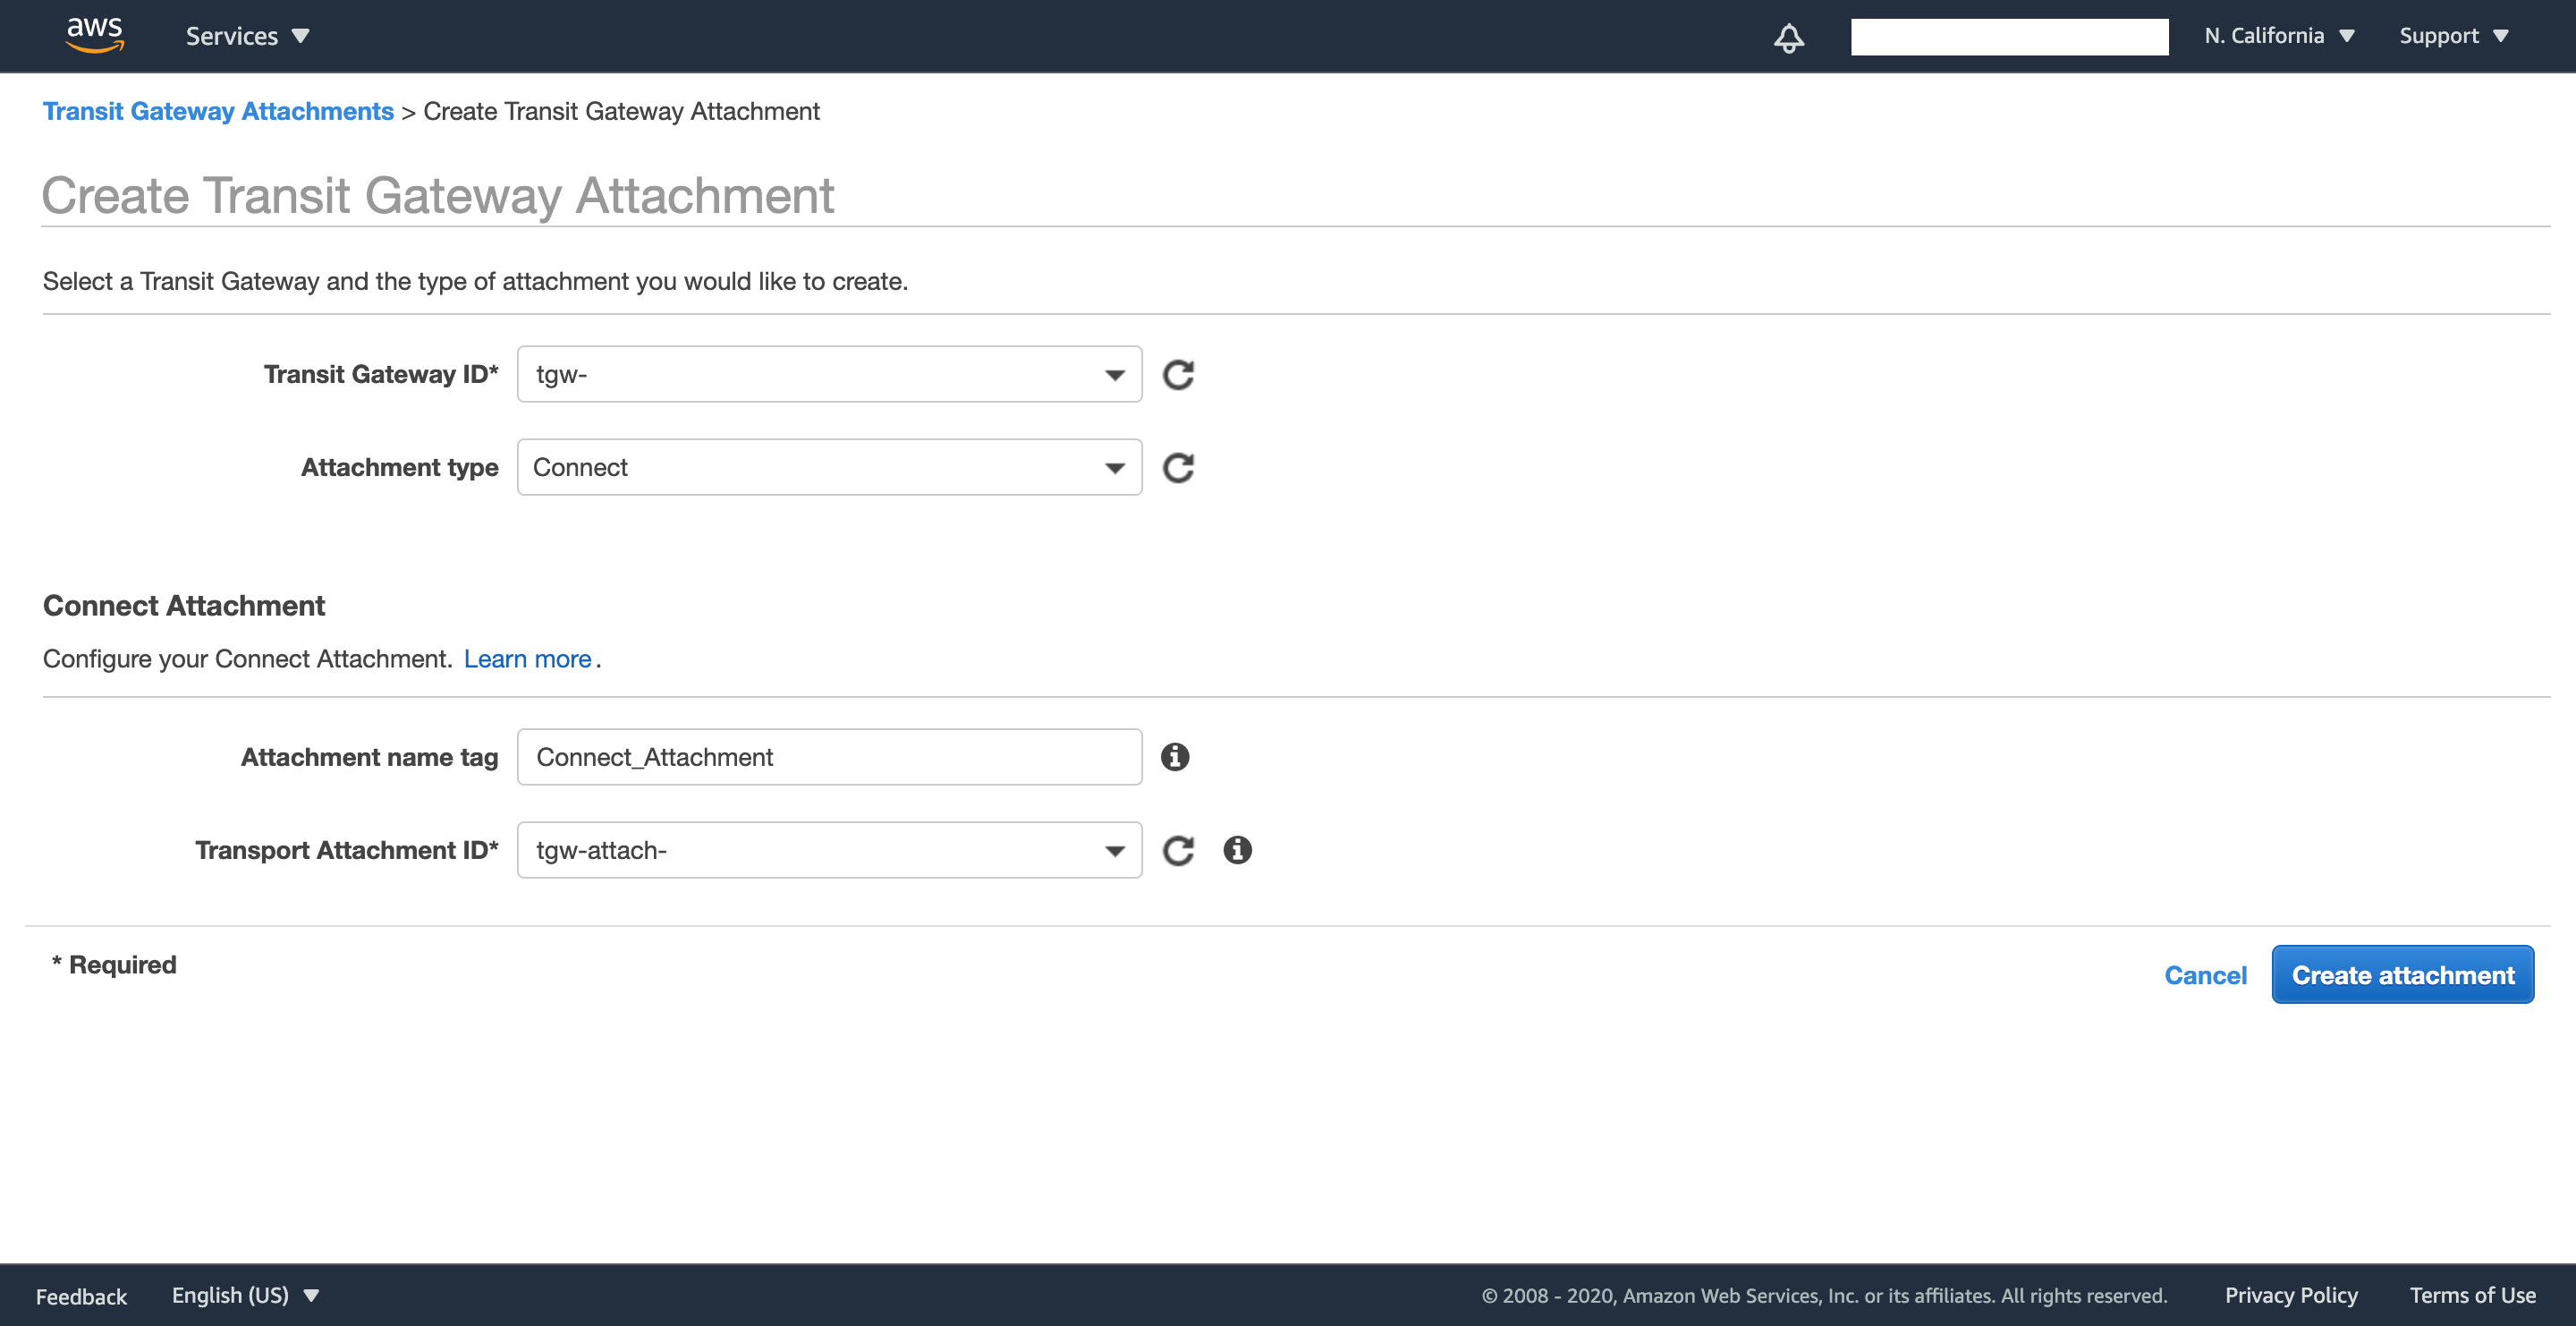
Task: Open the account name menu
Action: click(2008, 37)
